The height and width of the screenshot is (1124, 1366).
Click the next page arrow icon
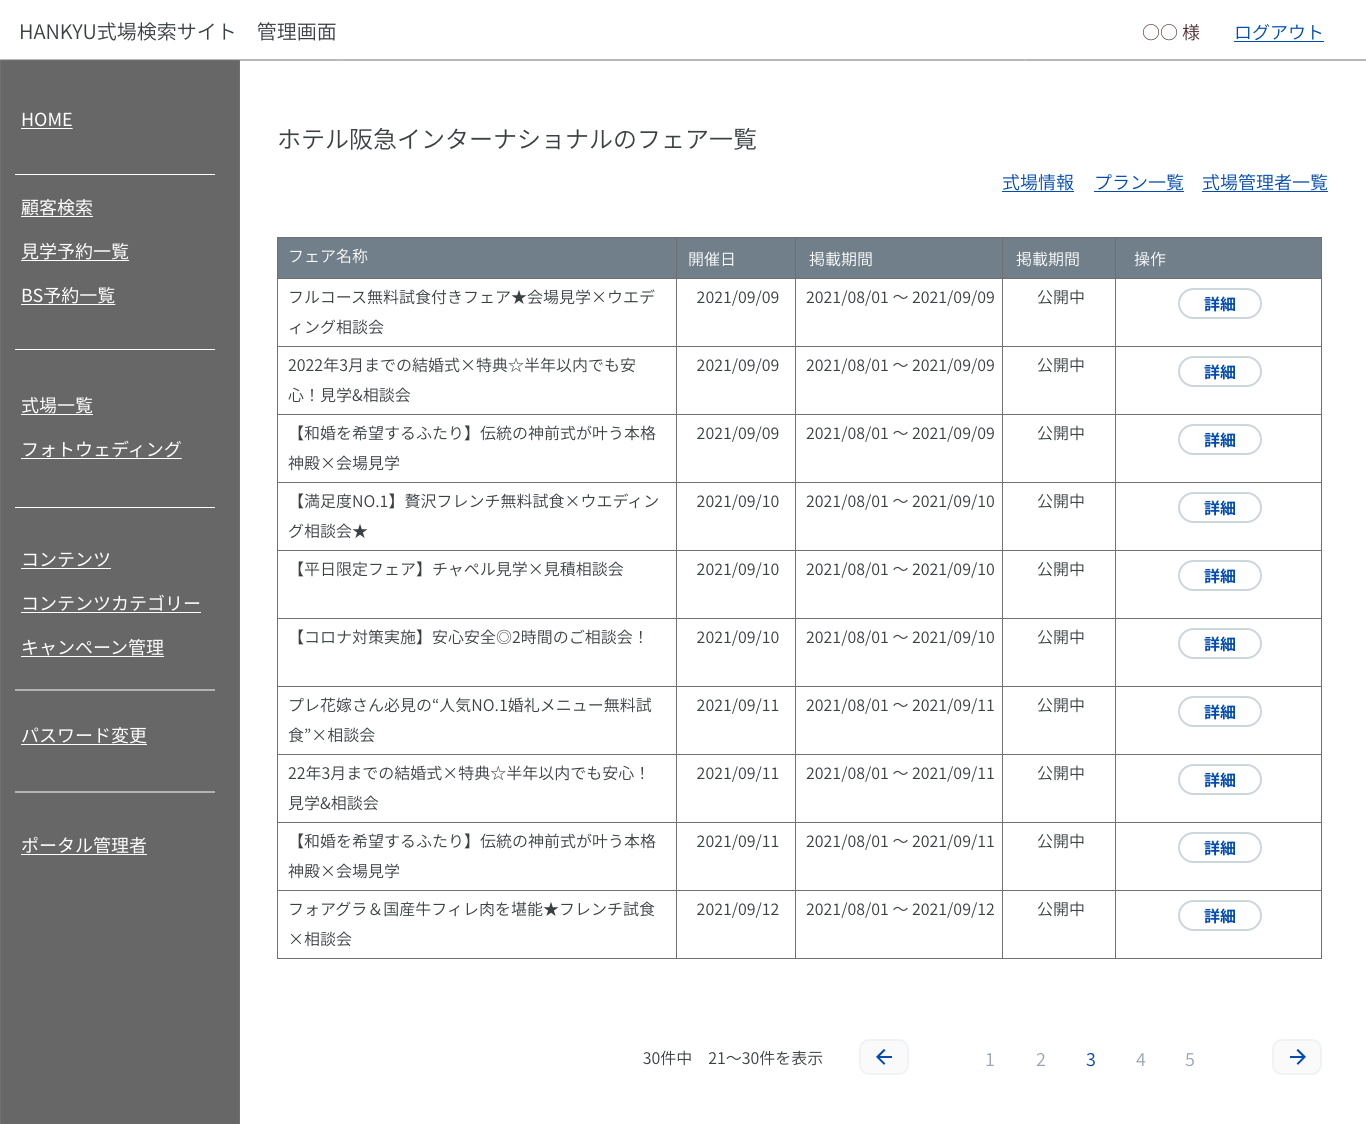[1296, 1057]
